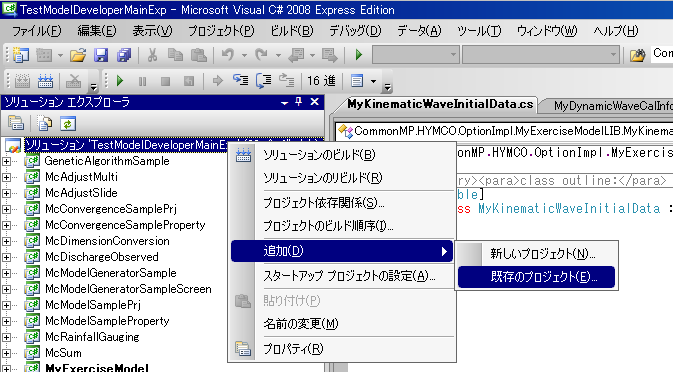This screenshot has height=372, width=673.
Task: Expand the GeneticAlgorithmSample project node
Action: 6,161
